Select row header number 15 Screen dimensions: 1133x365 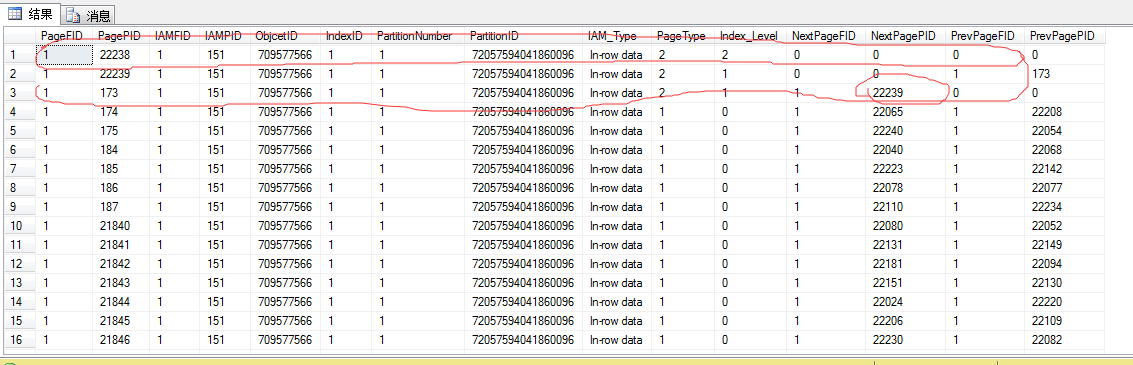pyautogui.click(x=20, y=320)
